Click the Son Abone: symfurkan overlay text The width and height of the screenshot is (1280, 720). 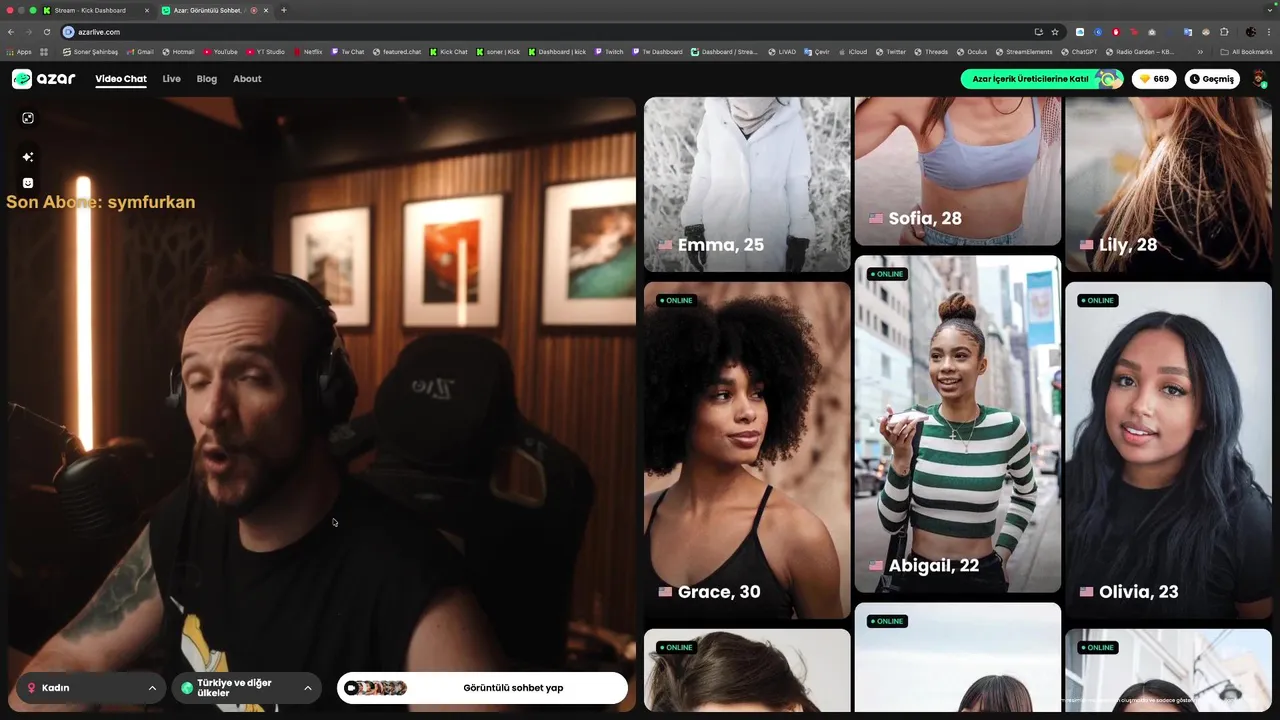pyautogui.click(x=101, y=202)
